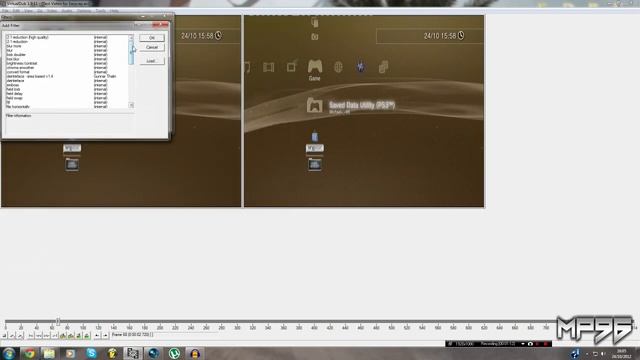Viewport: 640px width, 360px height.
Task: Open Windows Explorer folder from taskbar
Action: (49, 353)
